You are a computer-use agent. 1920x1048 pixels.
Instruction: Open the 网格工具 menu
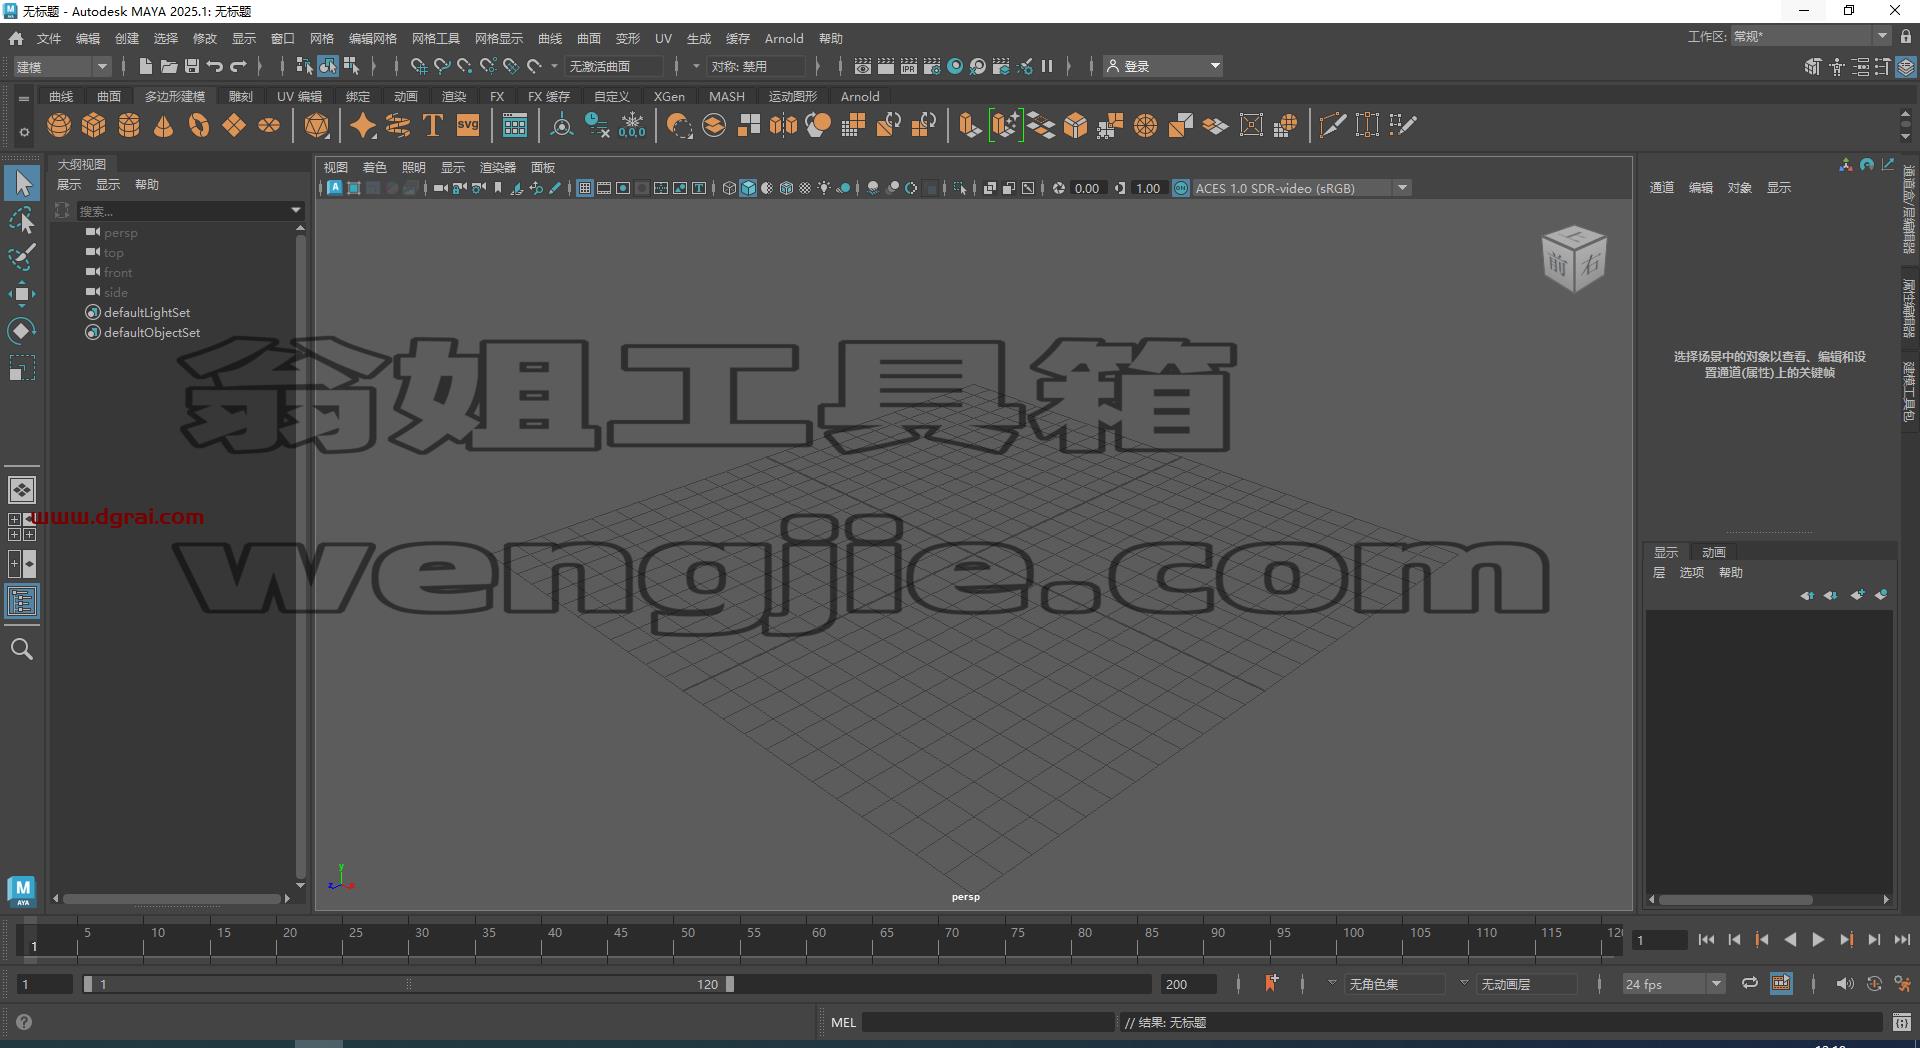tap(436, 39)
